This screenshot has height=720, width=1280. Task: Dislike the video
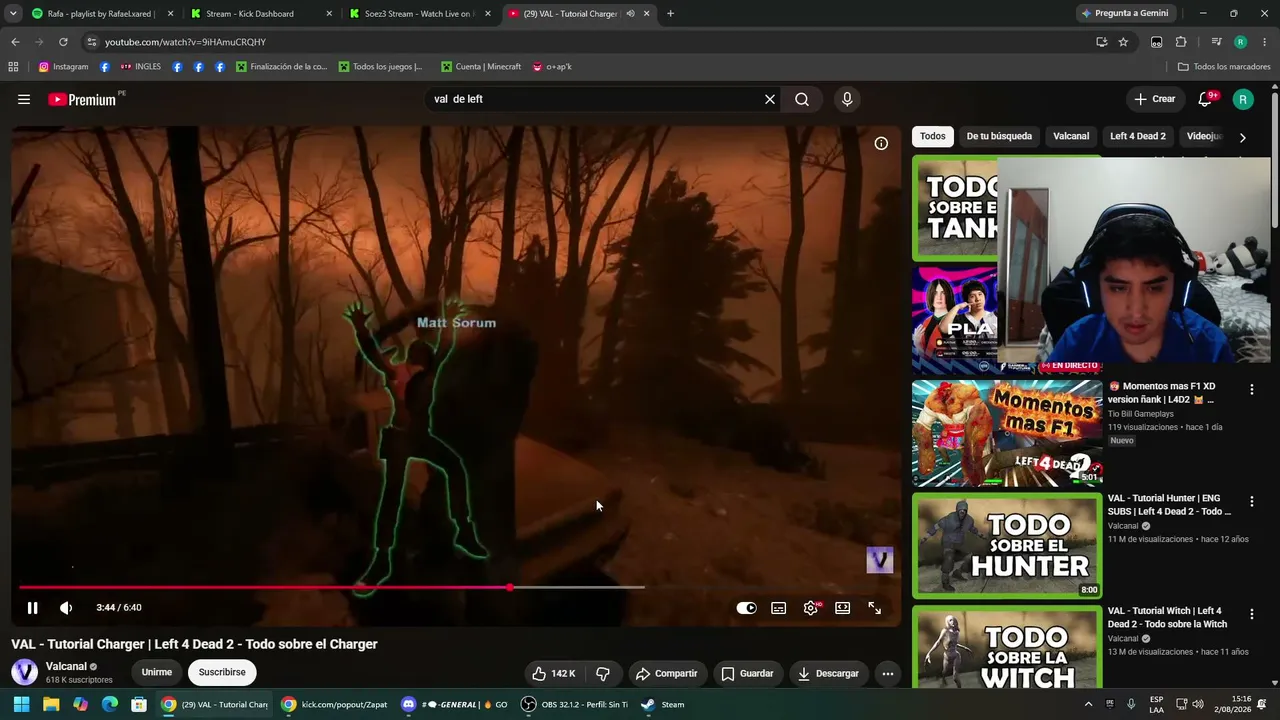click(x=603, y=673)
